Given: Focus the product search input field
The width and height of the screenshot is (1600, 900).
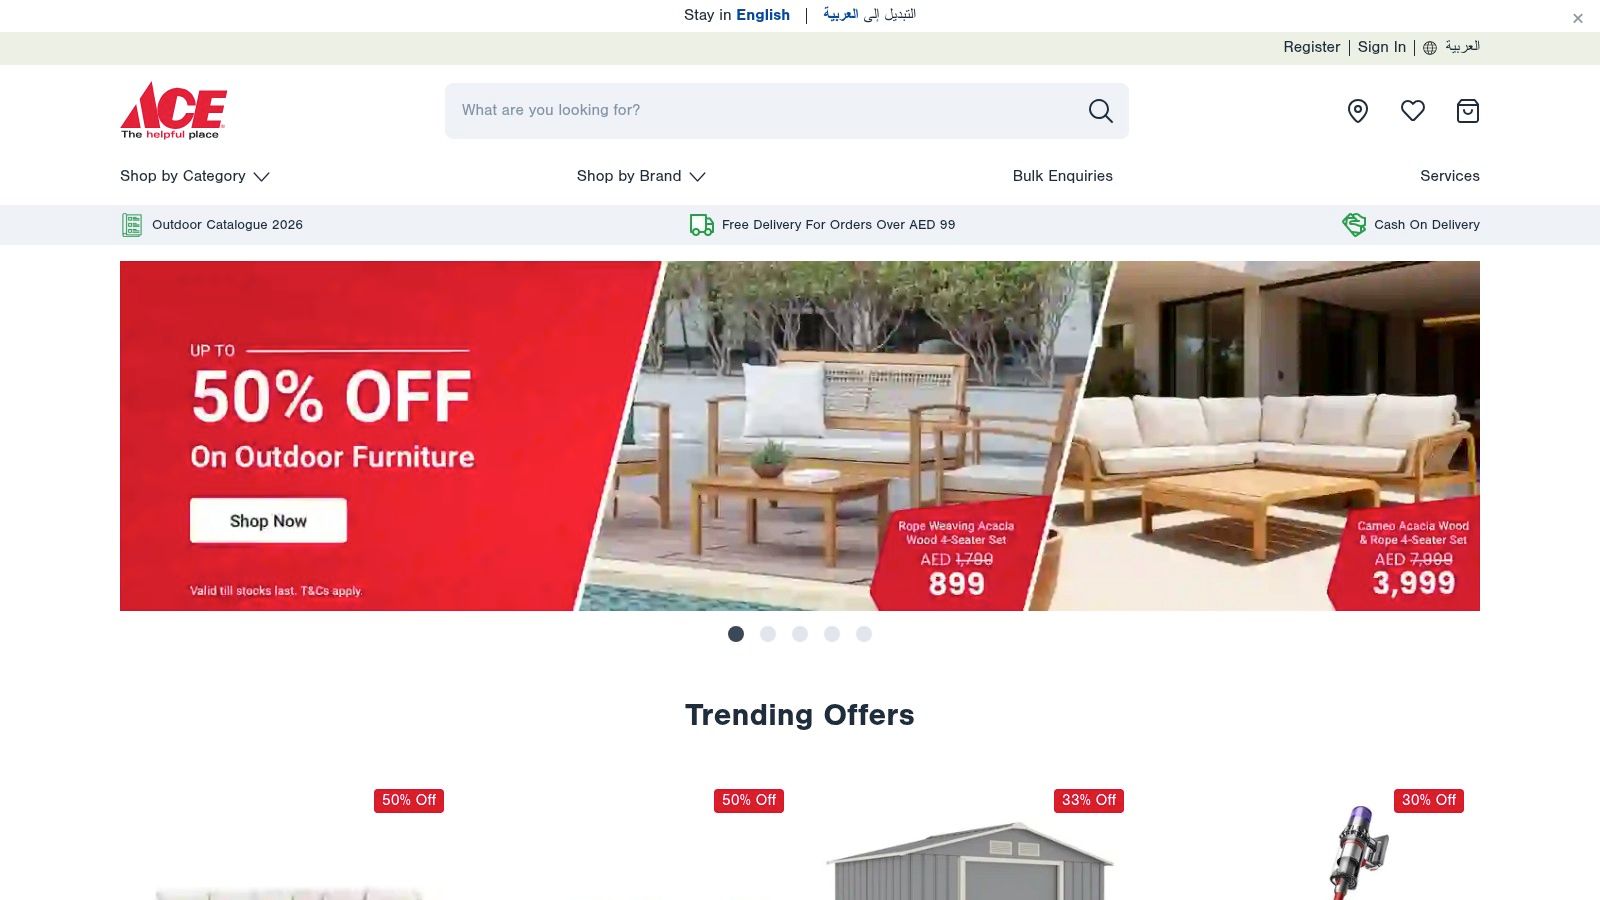Looking at the screenshot, I should pyautogui.click(x=765, y=111).
